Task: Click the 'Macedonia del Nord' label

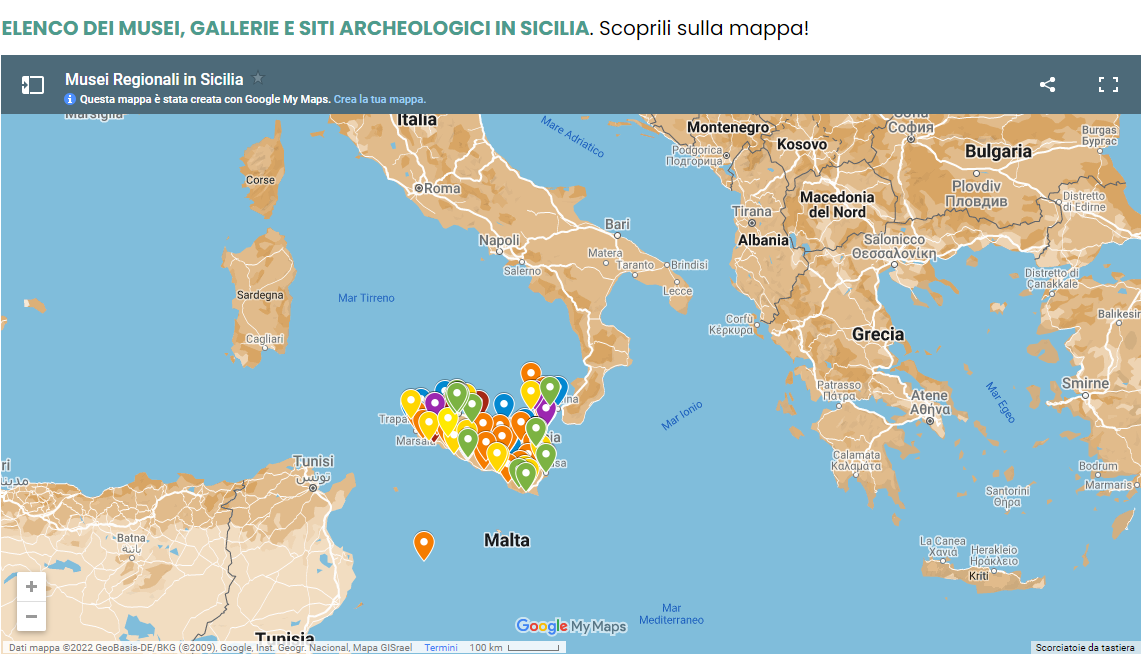Action: pos(837,204)
